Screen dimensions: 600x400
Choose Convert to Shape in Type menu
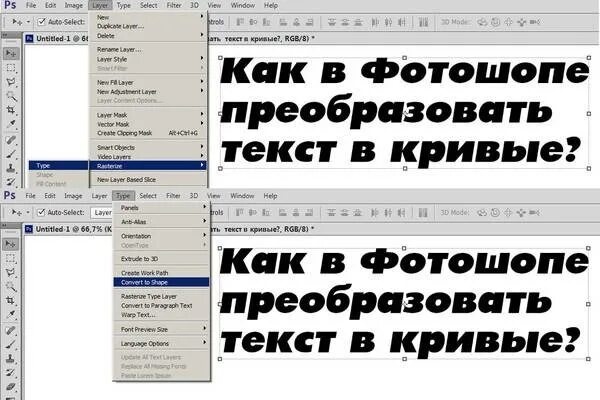coord(161,282)
